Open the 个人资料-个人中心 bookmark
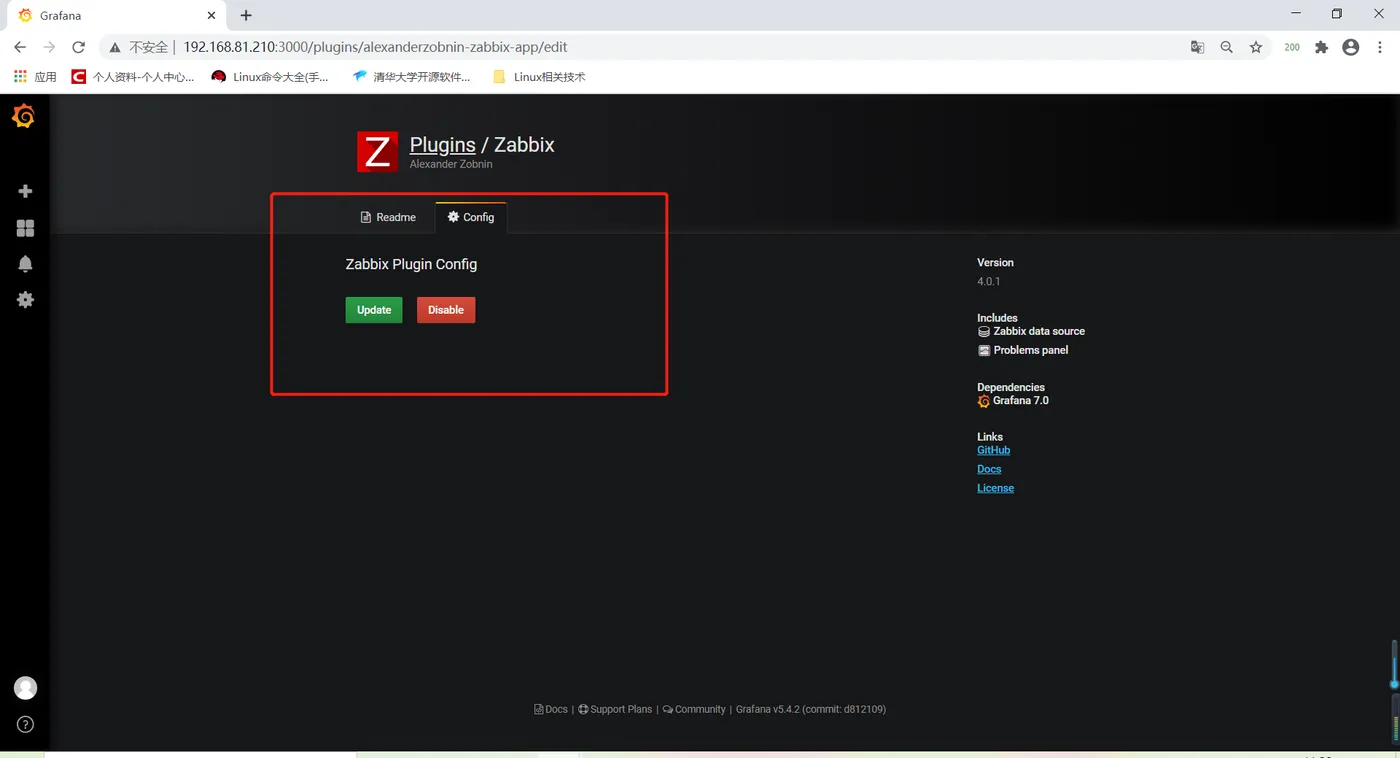Viewport: 1400px width, 758px height. (133, 76)
